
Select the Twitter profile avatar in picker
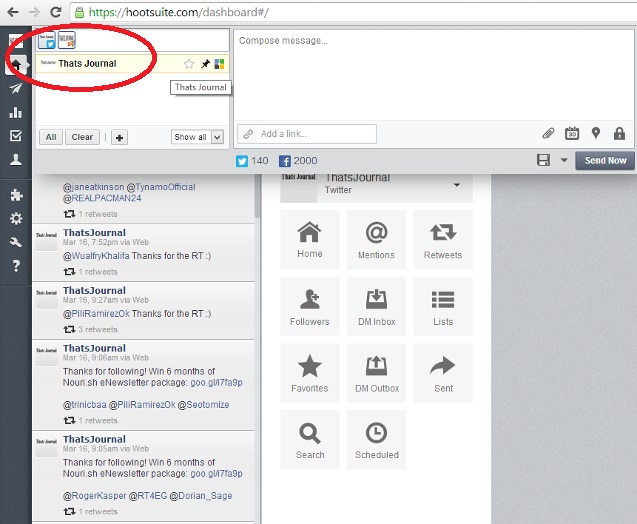[x=47, y=40]
